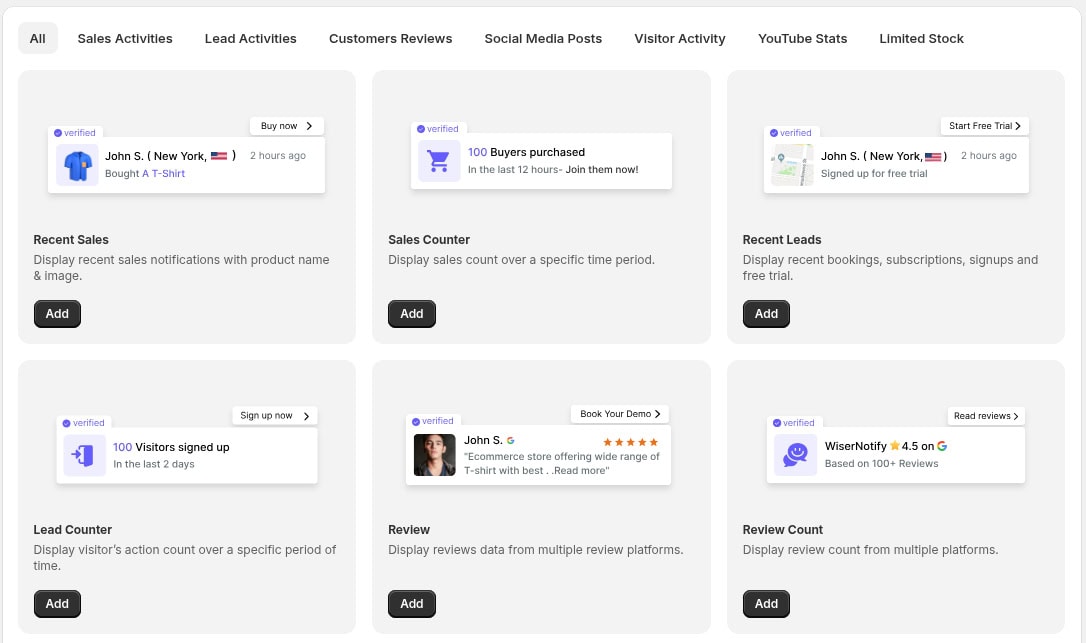Open the Customers Reviews tab

390,39
